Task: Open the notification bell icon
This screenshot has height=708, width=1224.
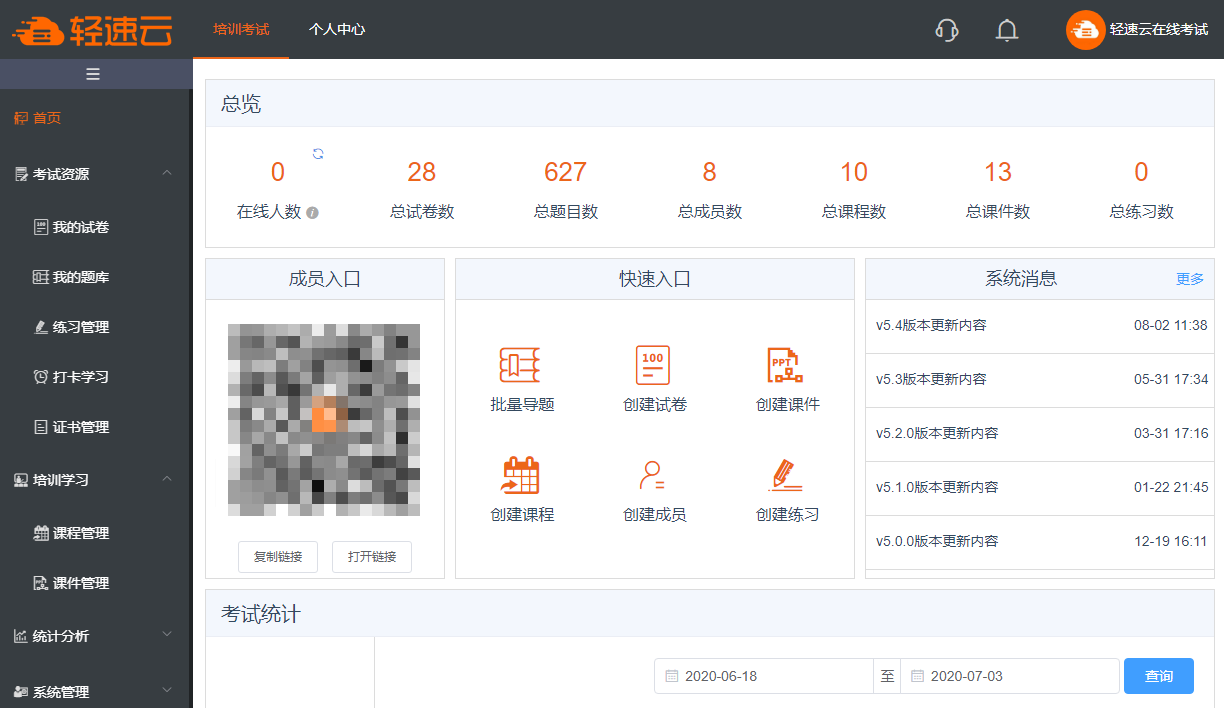Action: [1007, 30]
